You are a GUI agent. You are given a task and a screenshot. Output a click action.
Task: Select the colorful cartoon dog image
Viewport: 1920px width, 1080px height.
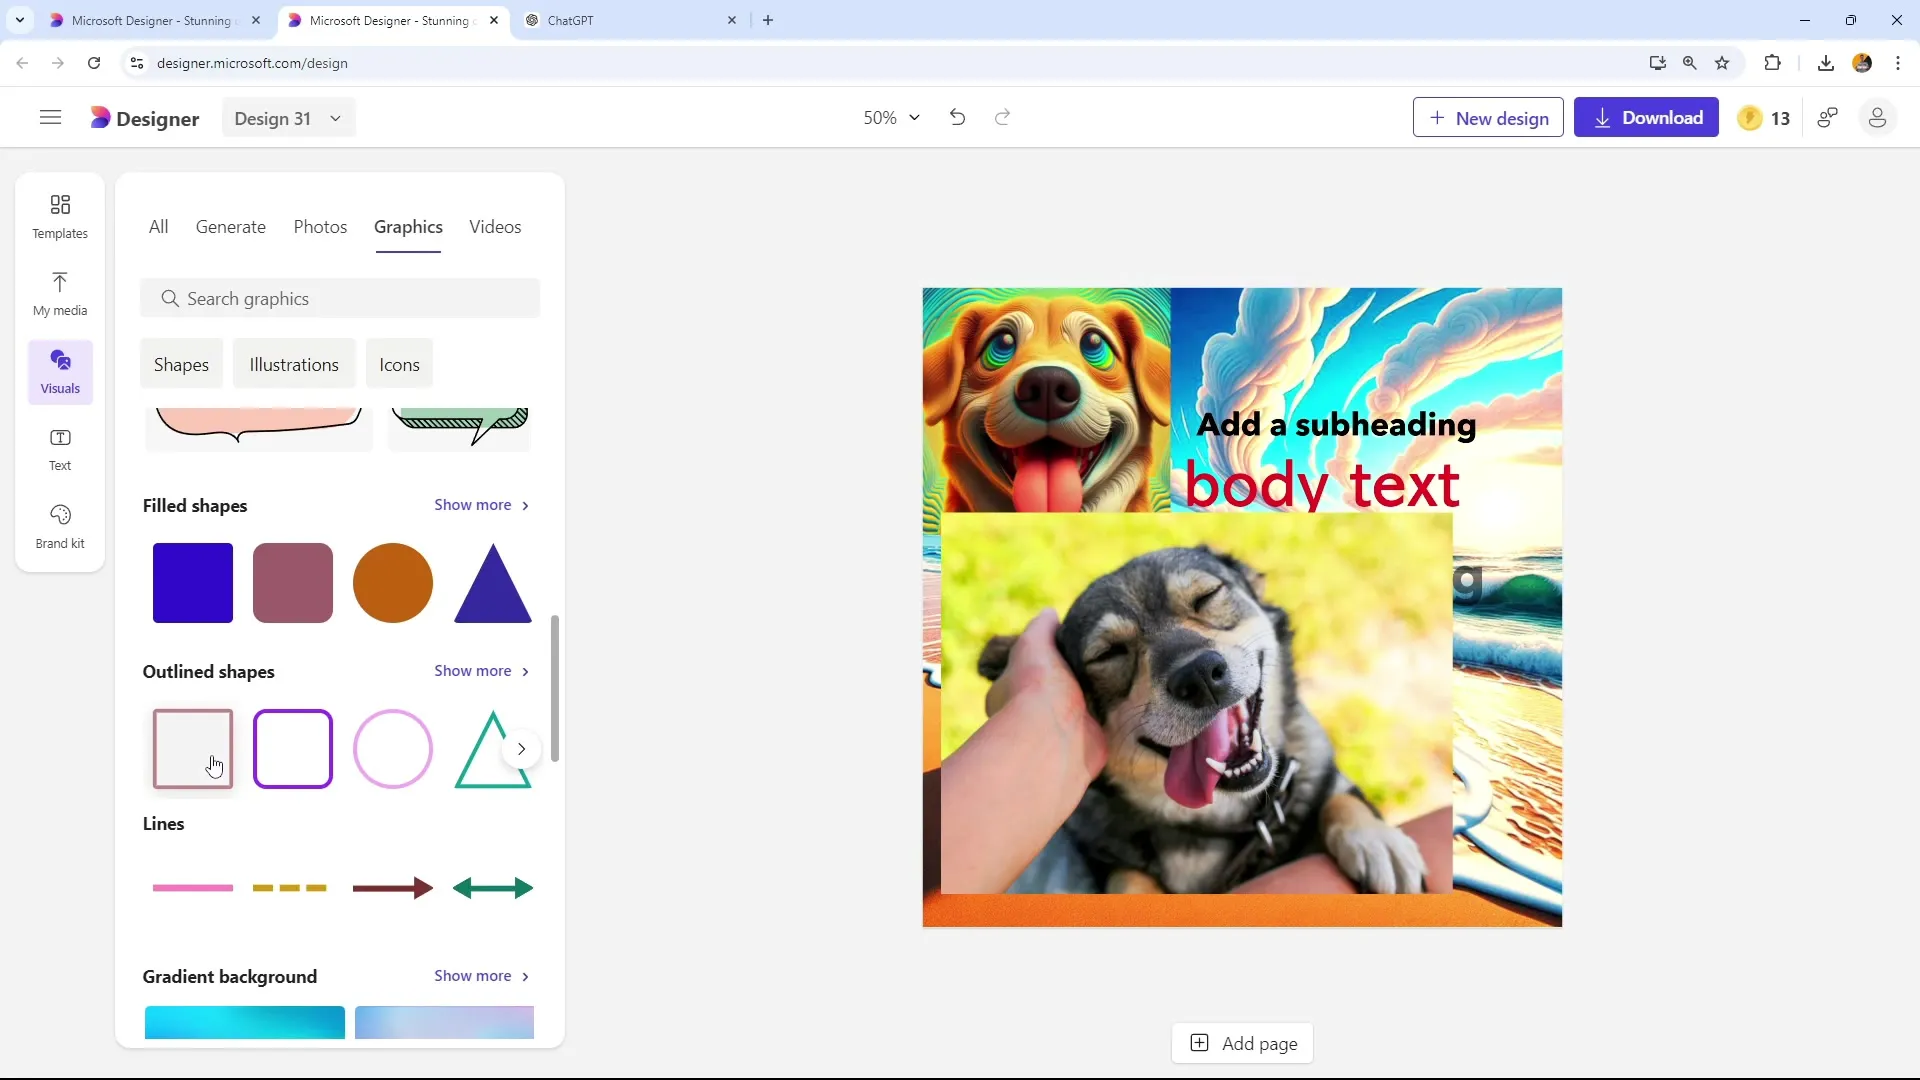pos(1046,400)
